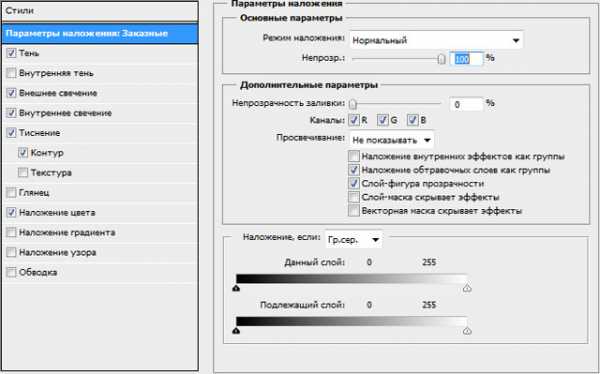Toggle the R channel checkbox

(x=354, y=120)
